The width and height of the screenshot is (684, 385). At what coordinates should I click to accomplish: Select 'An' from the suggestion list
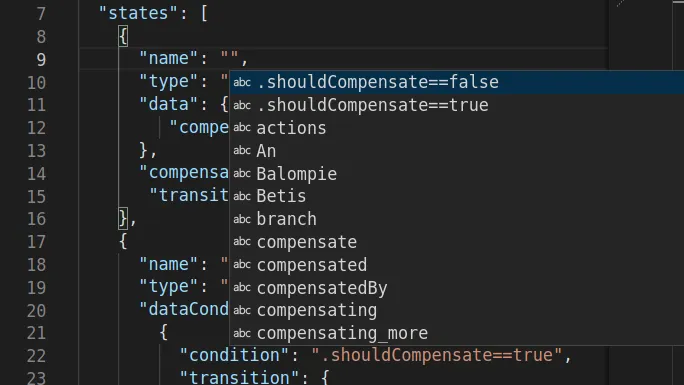(x=457, y=151)
